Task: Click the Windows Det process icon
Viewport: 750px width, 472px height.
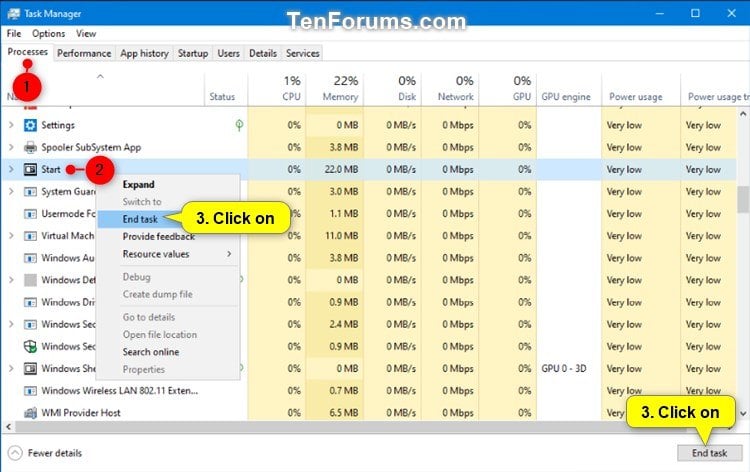Action: 30,280
